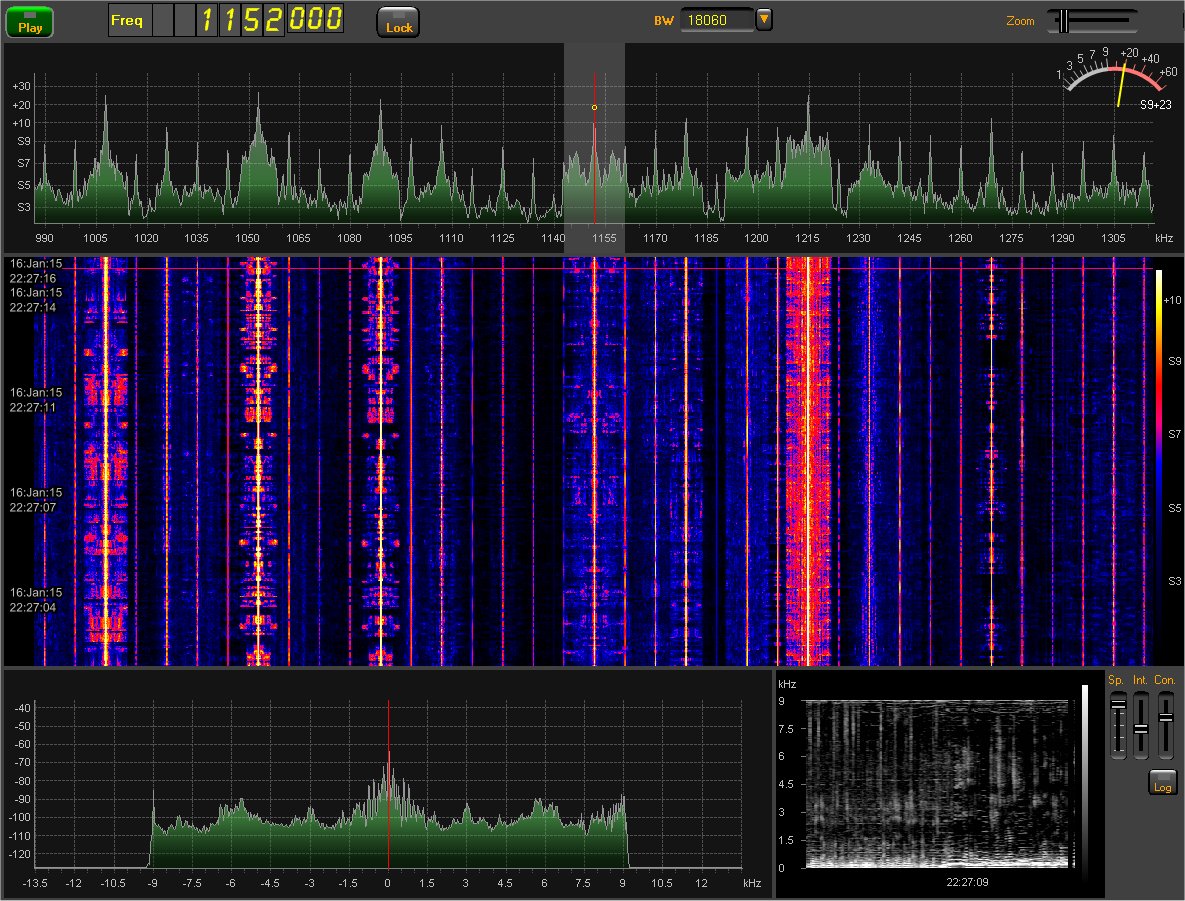Click the Int. intensity slider handle
Screen dimensions: 1185x901
(1141, 728)
